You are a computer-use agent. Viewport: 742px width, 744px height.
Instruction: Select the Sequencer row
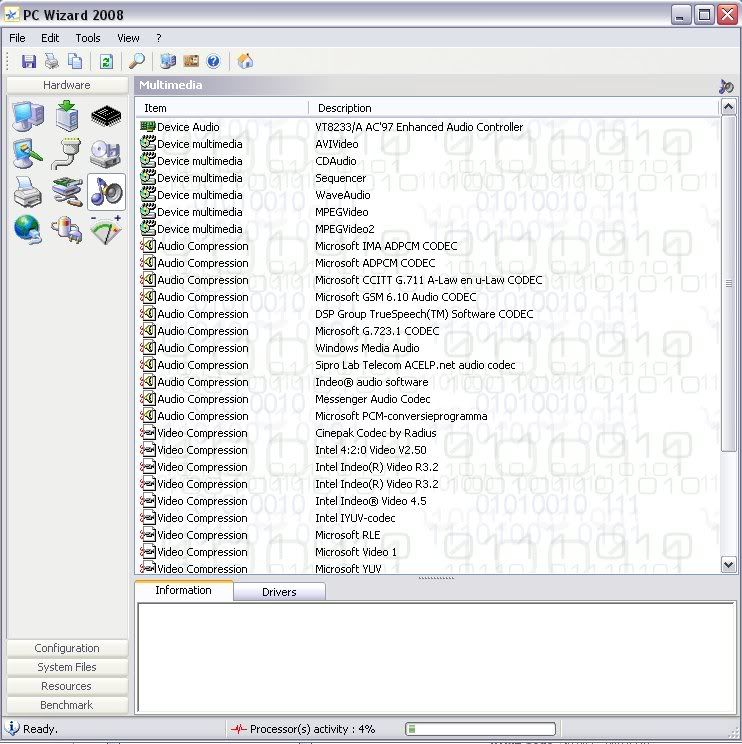429,178
